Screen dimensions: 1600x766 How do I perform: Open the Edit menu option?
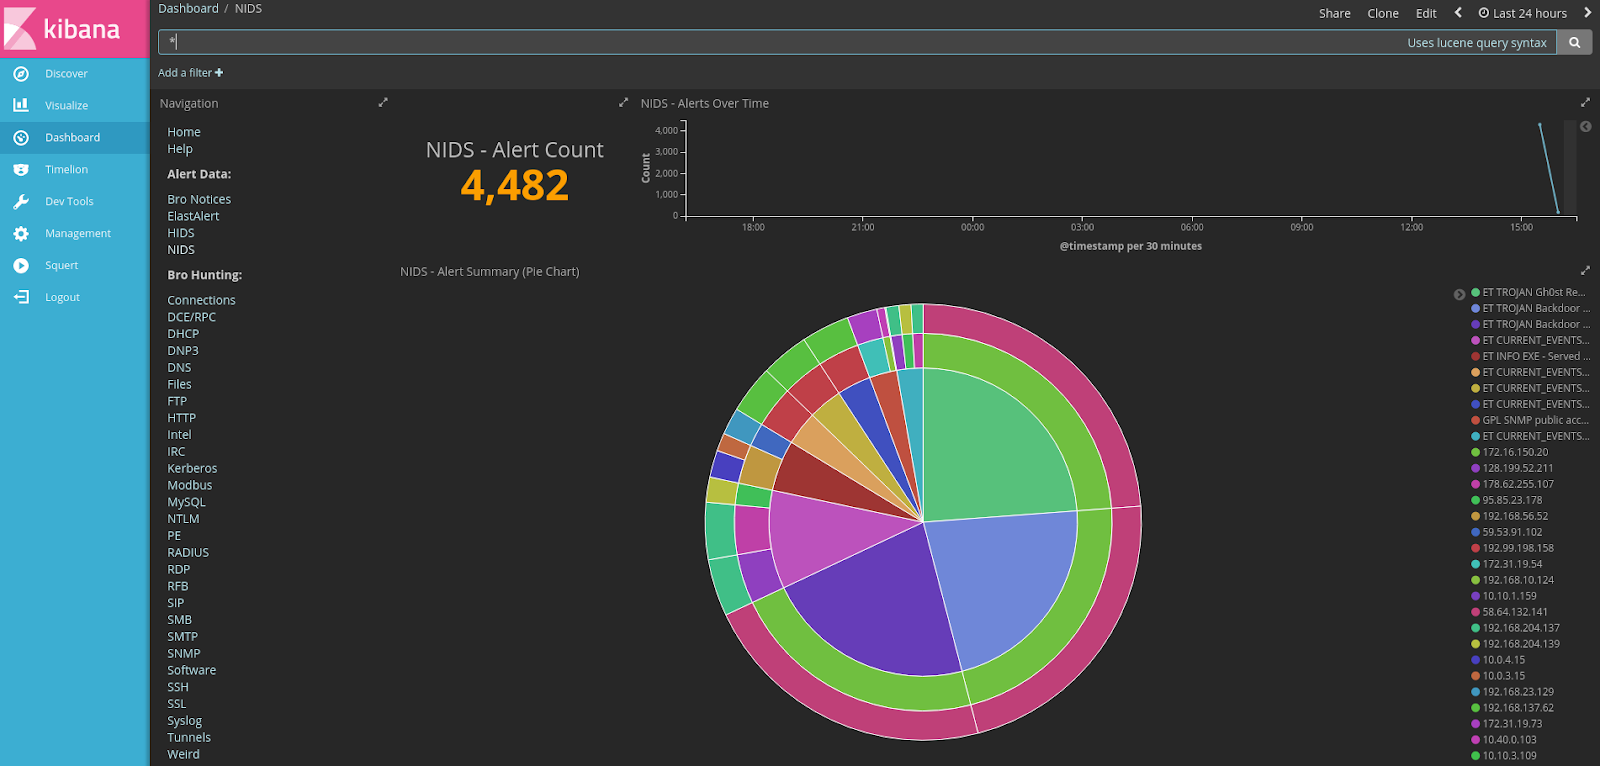[x=1426, y=13]
